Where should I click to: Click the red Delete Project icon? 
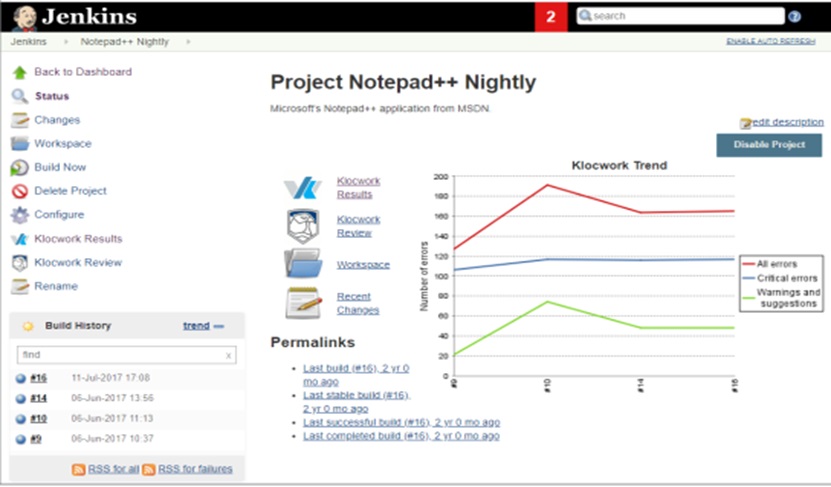coord(20,191)
